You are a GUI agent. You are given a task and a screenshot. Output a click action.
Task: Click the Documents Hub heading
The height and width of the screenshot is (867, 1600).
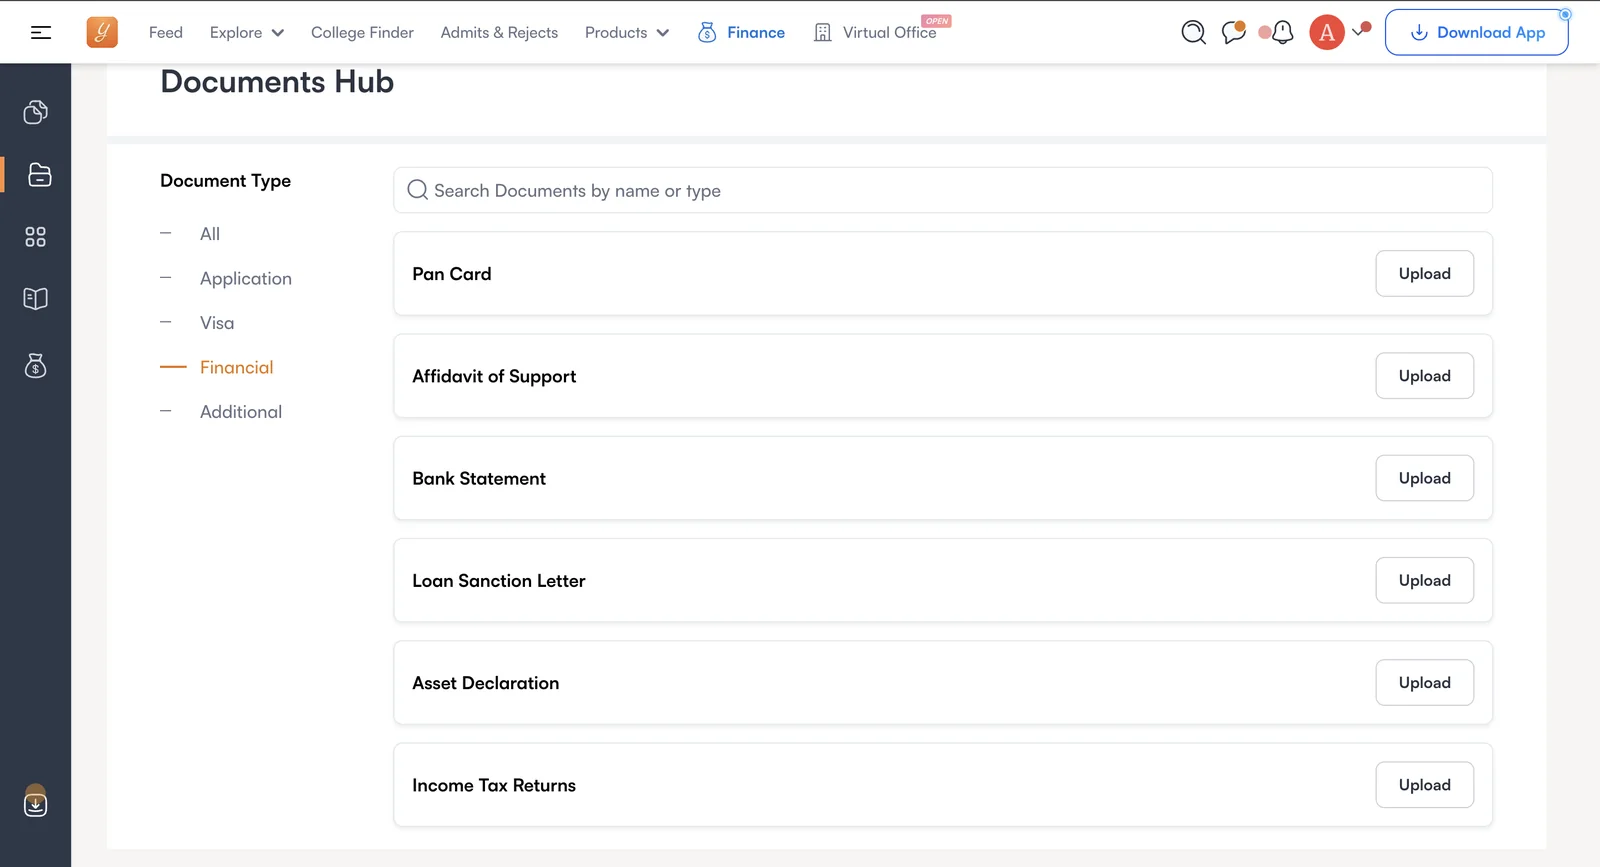277,82
